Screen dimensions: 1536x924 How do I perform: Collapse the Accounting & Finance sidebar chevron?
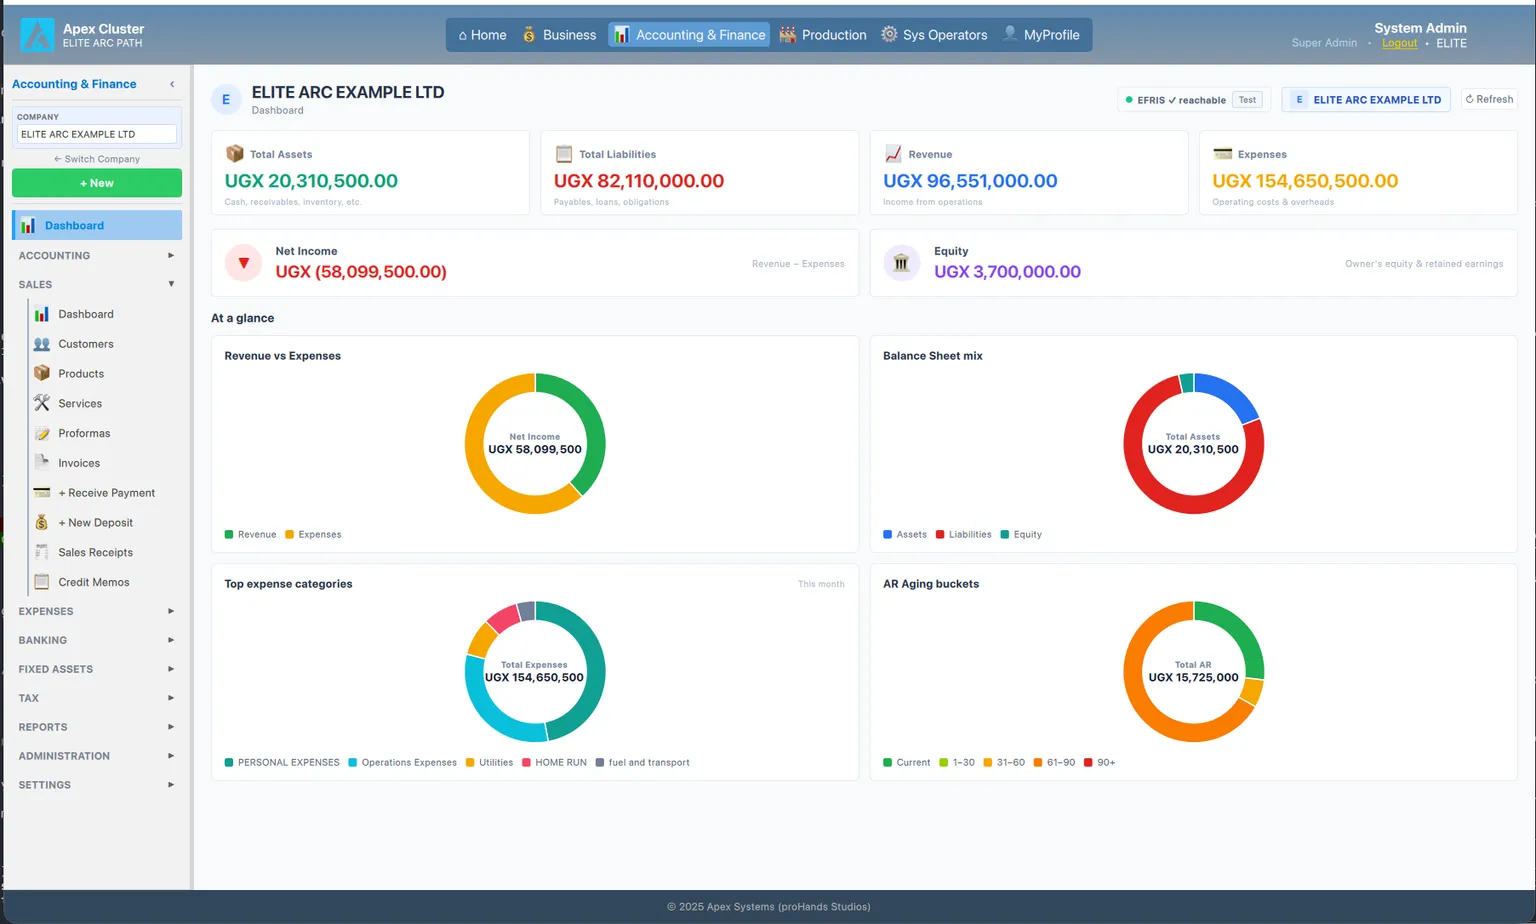click(172, 84)
